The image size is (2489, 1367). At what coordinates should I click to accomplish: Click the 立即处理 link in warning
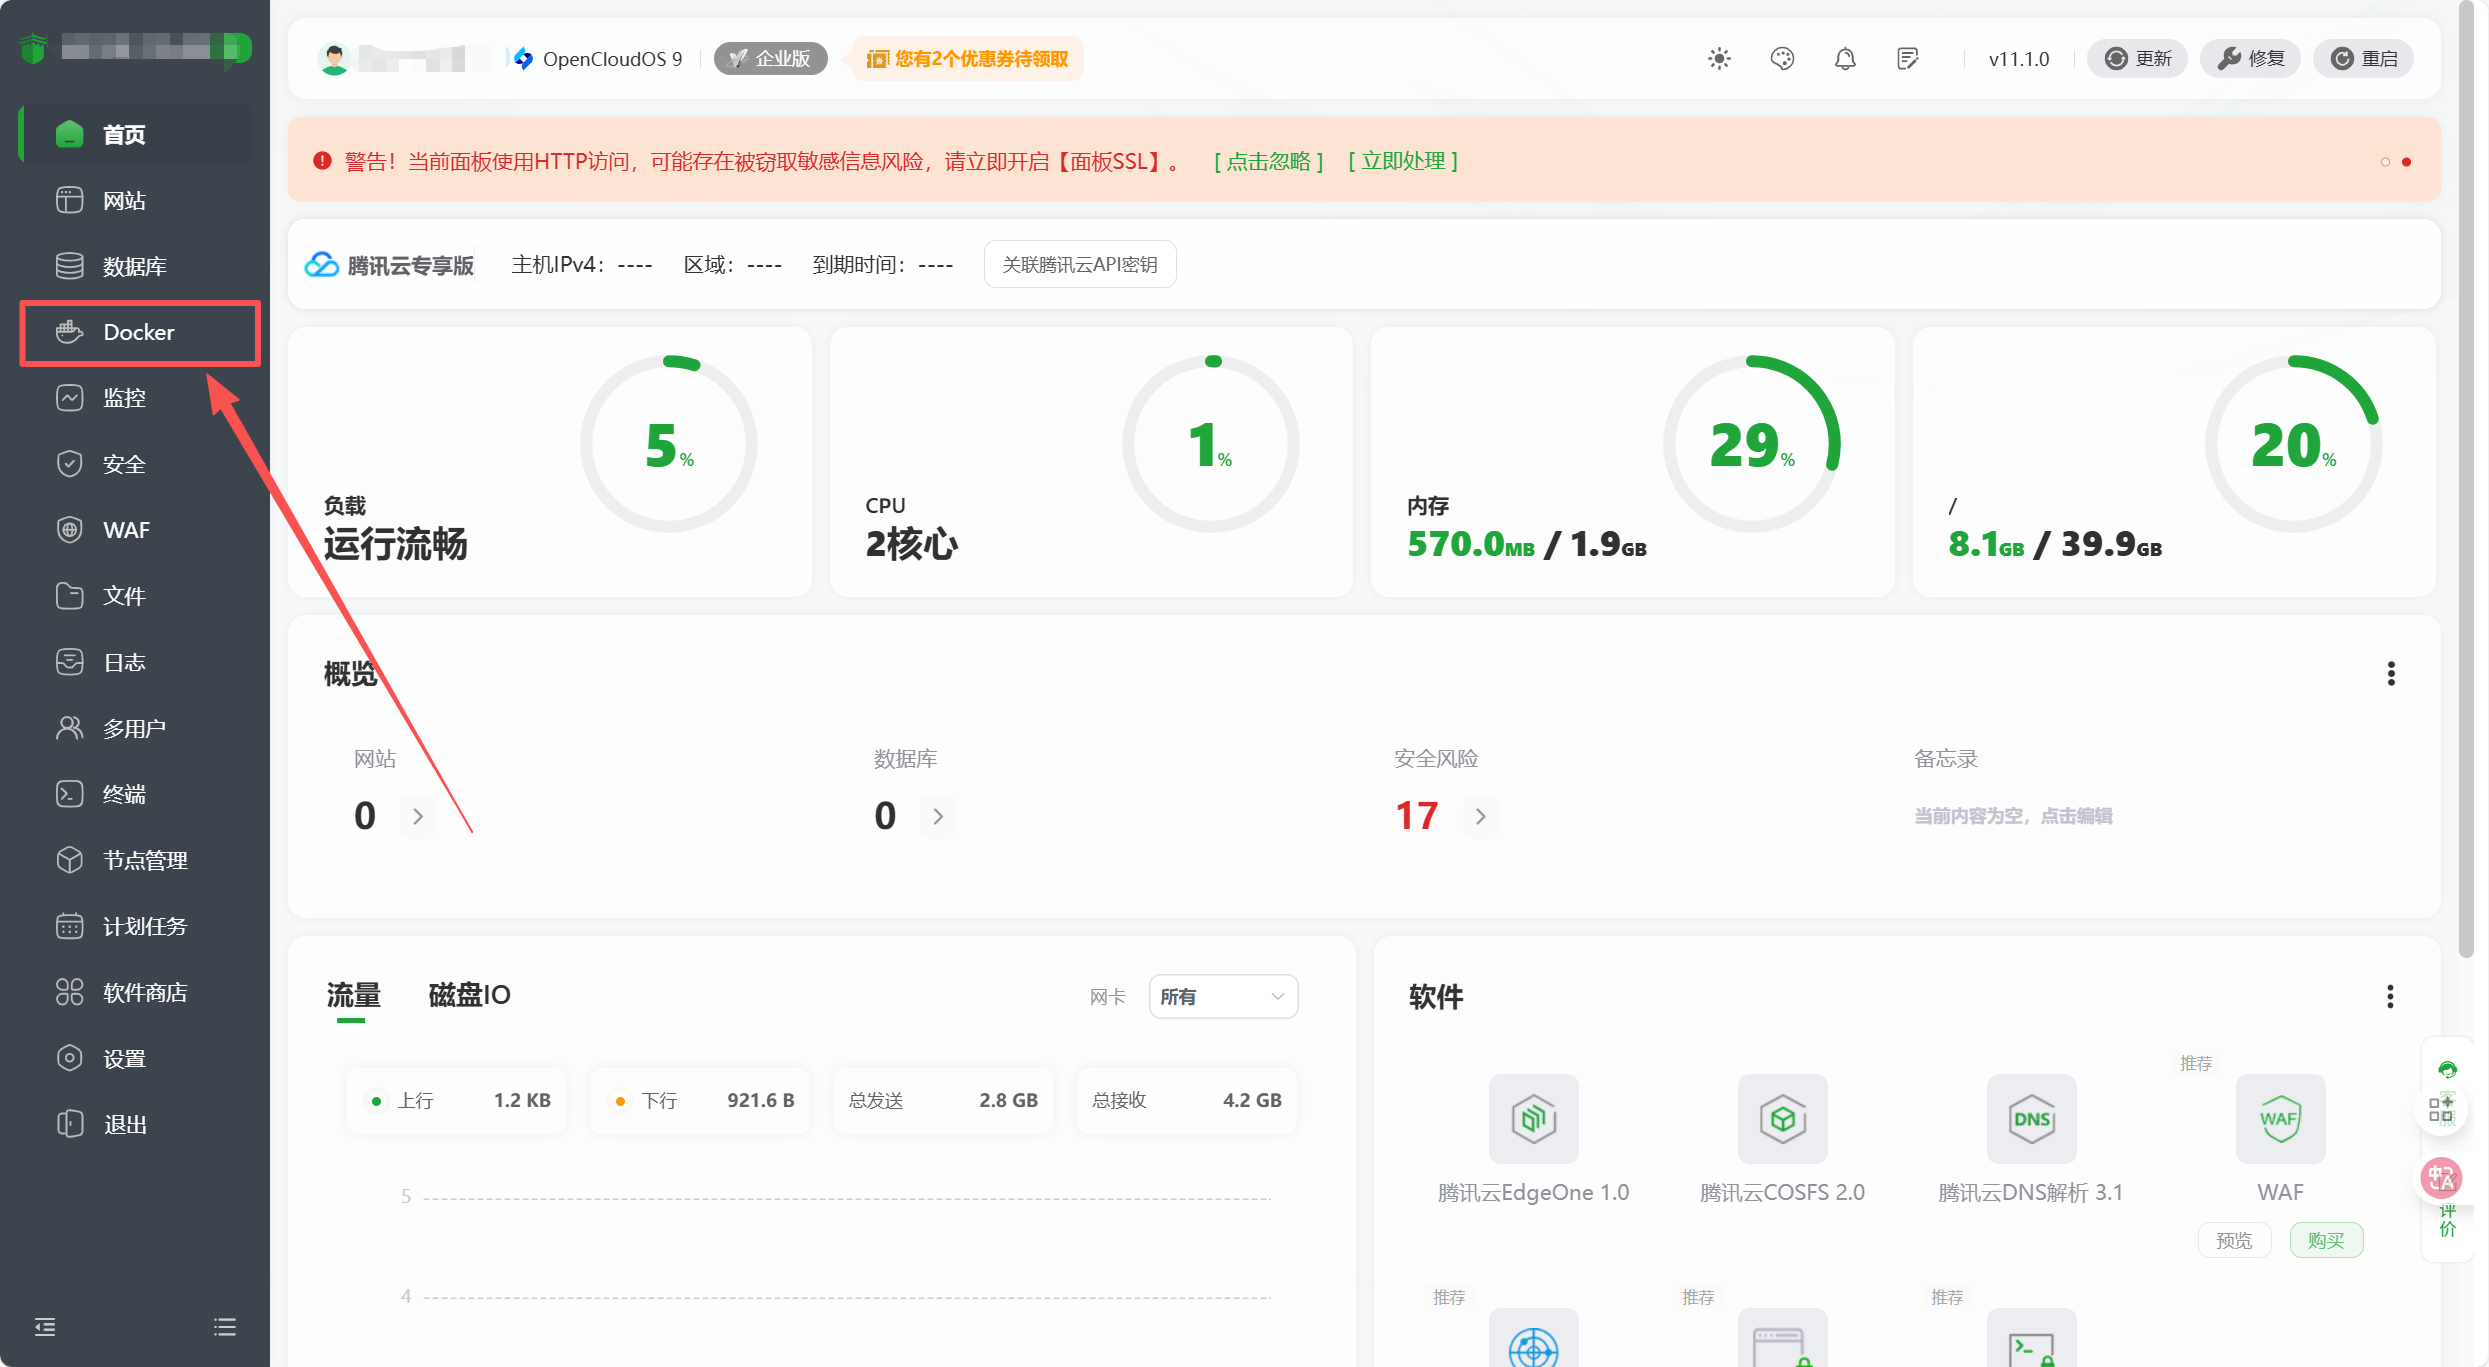click(x=1403, y=161)
